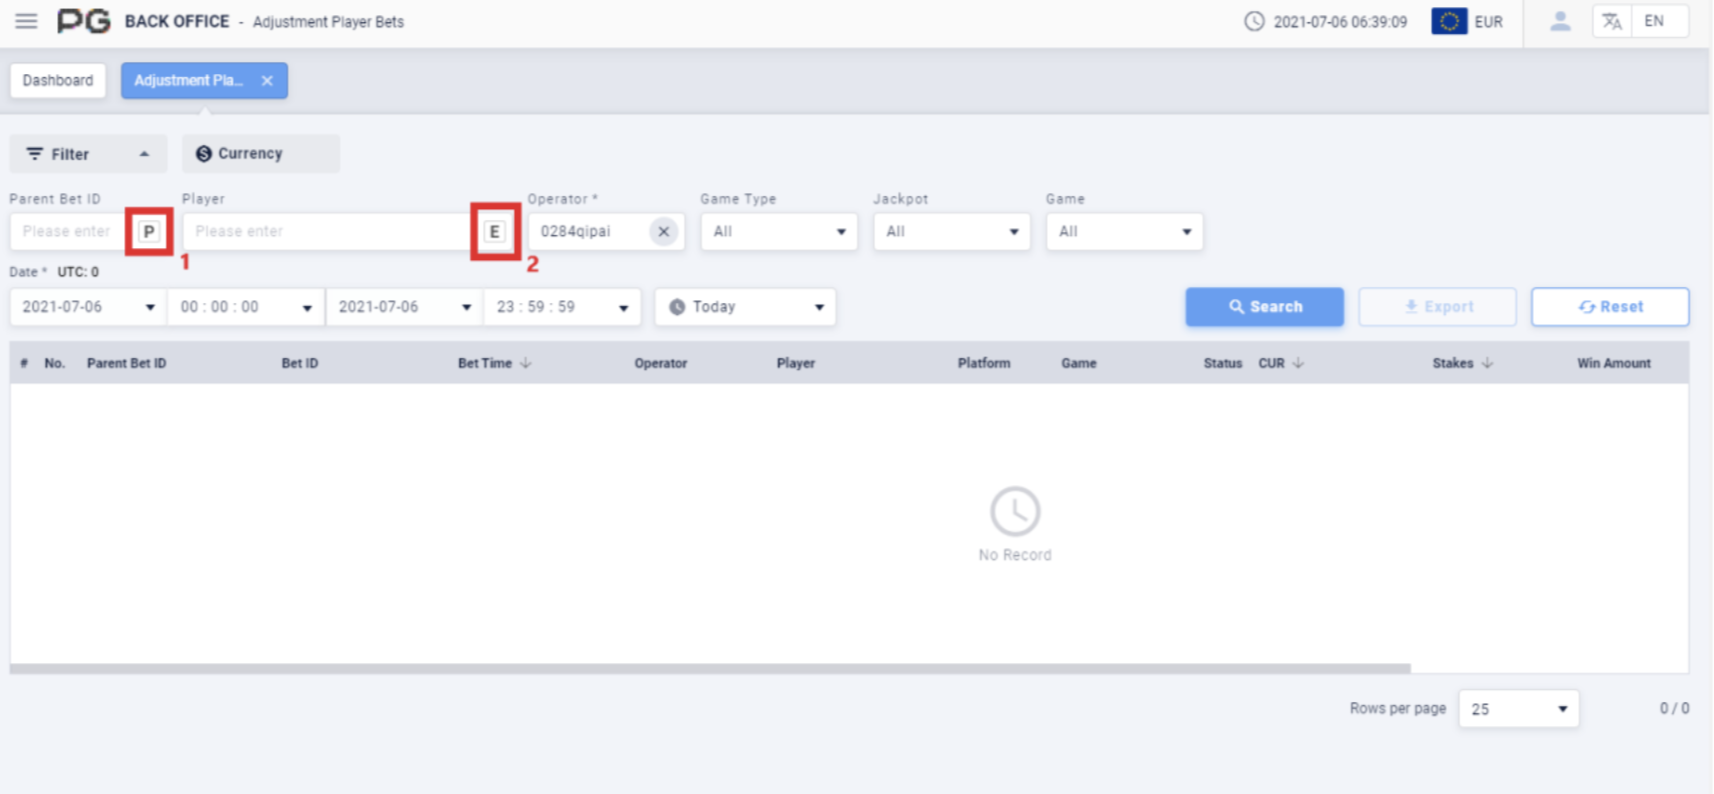Switch to the Dashboard tab
The height and width of the screenshot is (794, 1714).
pos(58,81)
